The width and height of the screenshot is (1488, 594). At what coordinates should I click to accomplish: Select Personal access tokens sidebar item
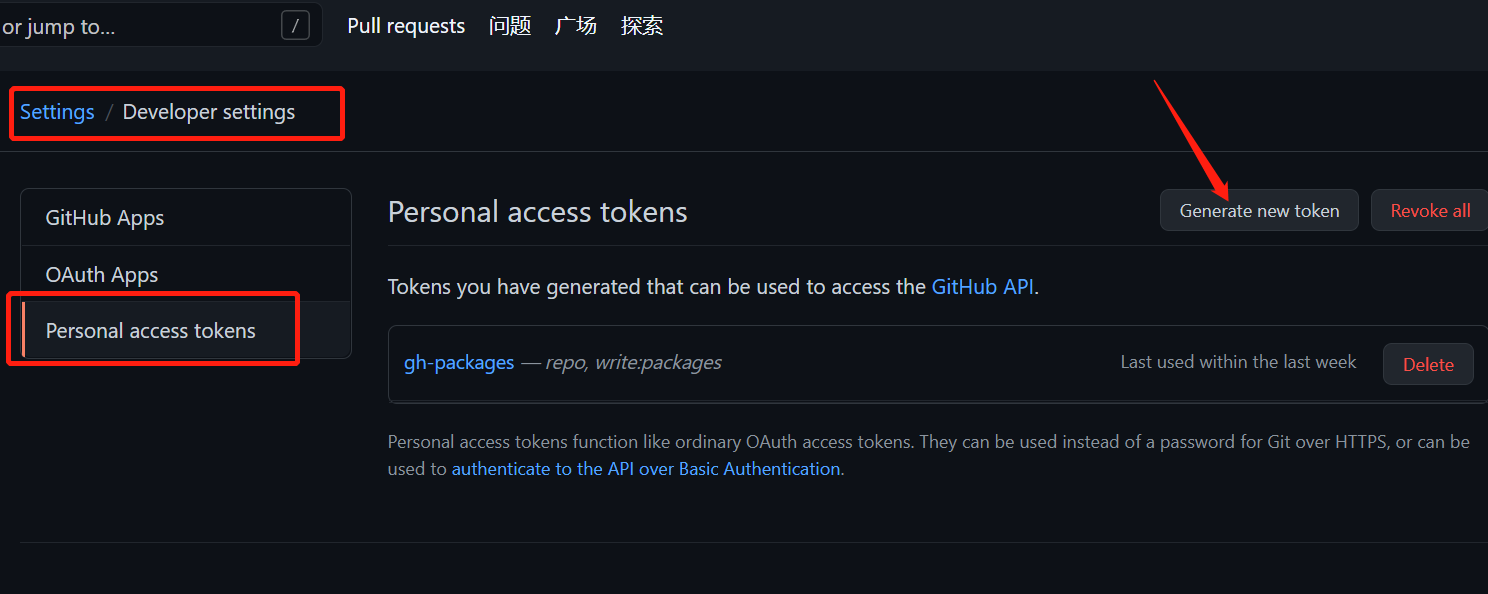point(186,330)
